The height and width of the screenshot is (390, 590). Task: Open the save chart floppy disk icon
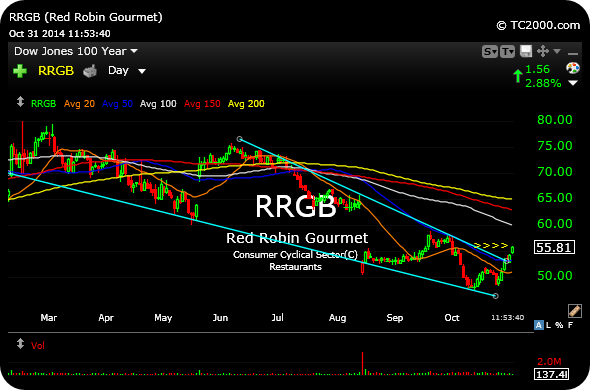tap(526, 51)
